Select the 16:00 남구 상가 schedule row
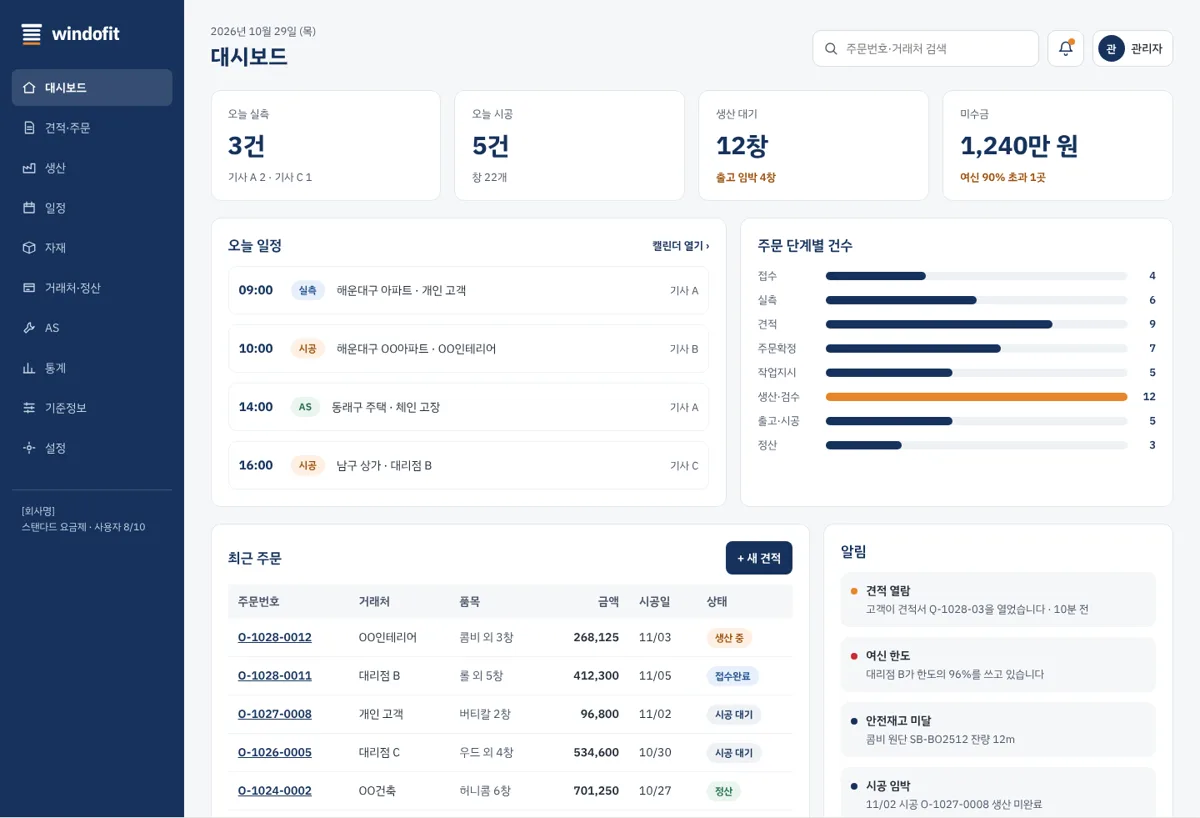 pos(469,465)
